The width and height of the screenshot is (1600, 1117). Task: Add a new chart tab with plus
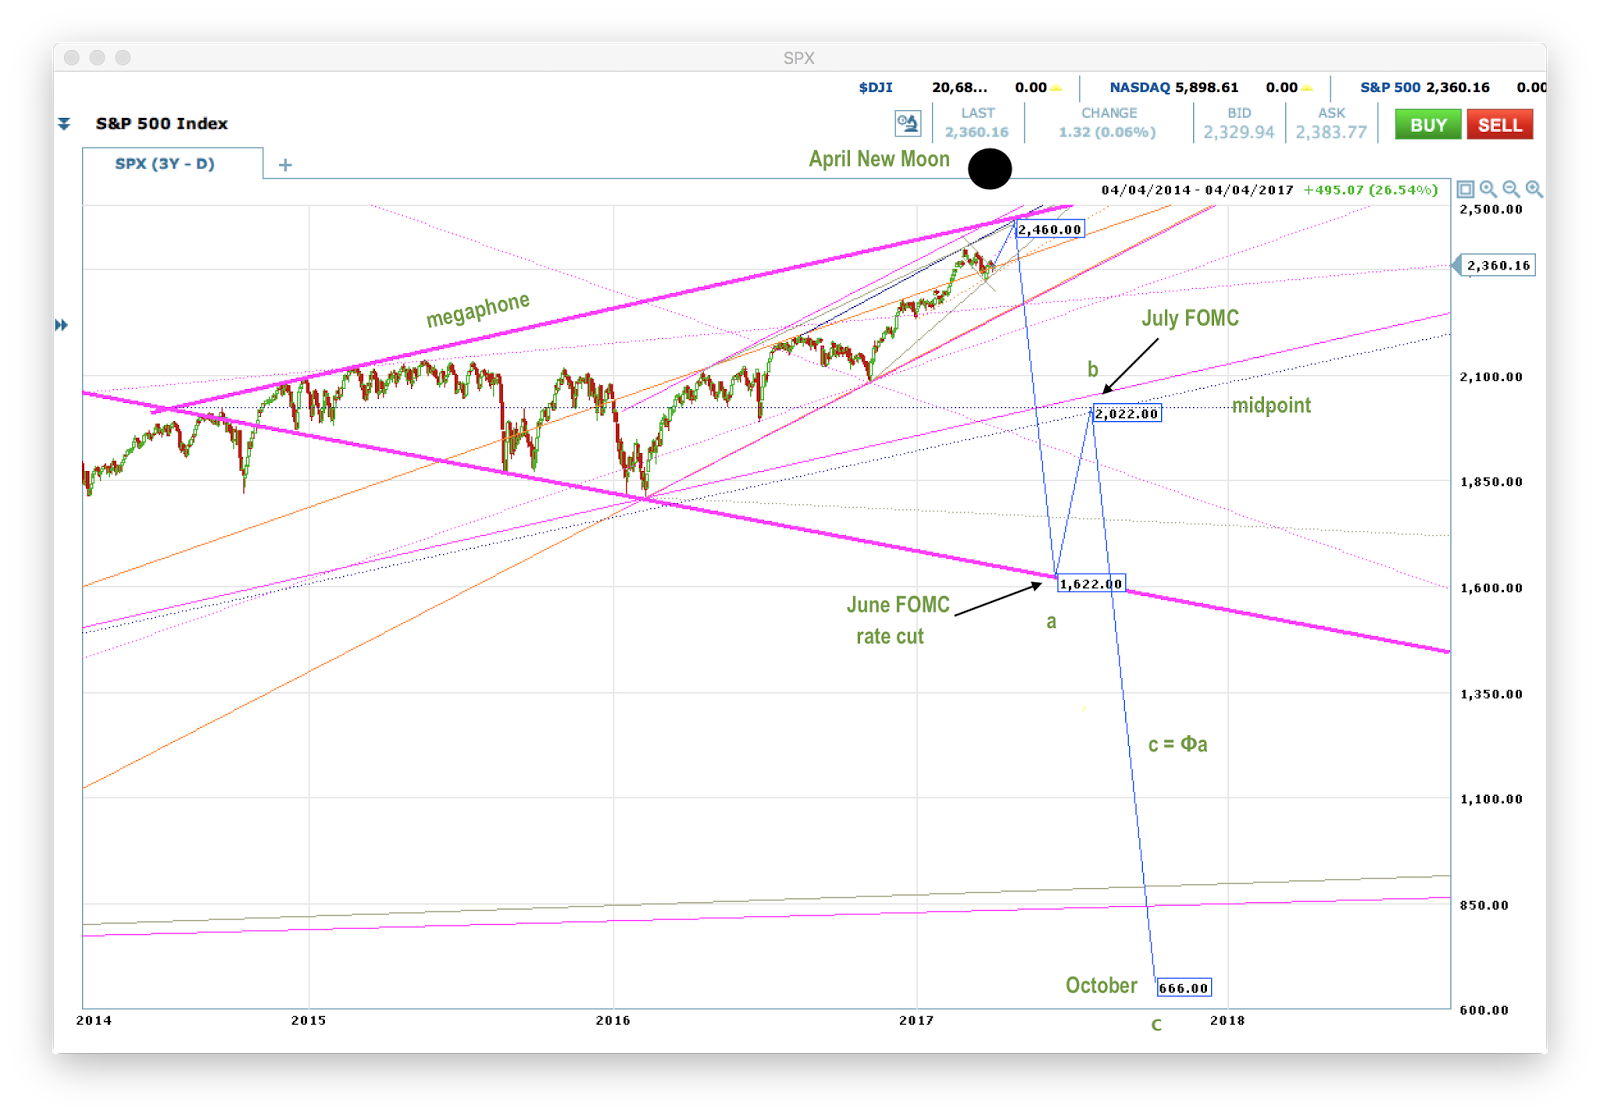pyautogui.click(x=285, y=165)
